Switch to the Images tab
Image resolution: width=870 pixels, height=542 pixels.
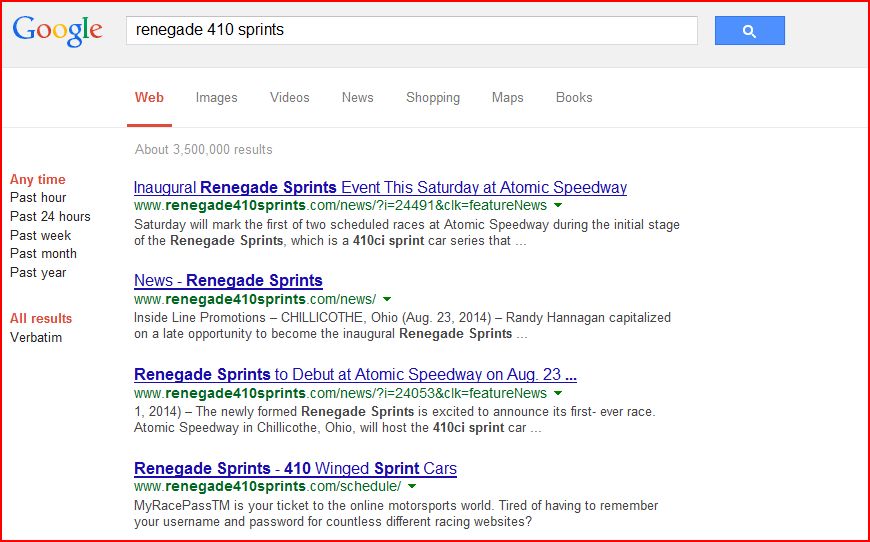point(216,98)
